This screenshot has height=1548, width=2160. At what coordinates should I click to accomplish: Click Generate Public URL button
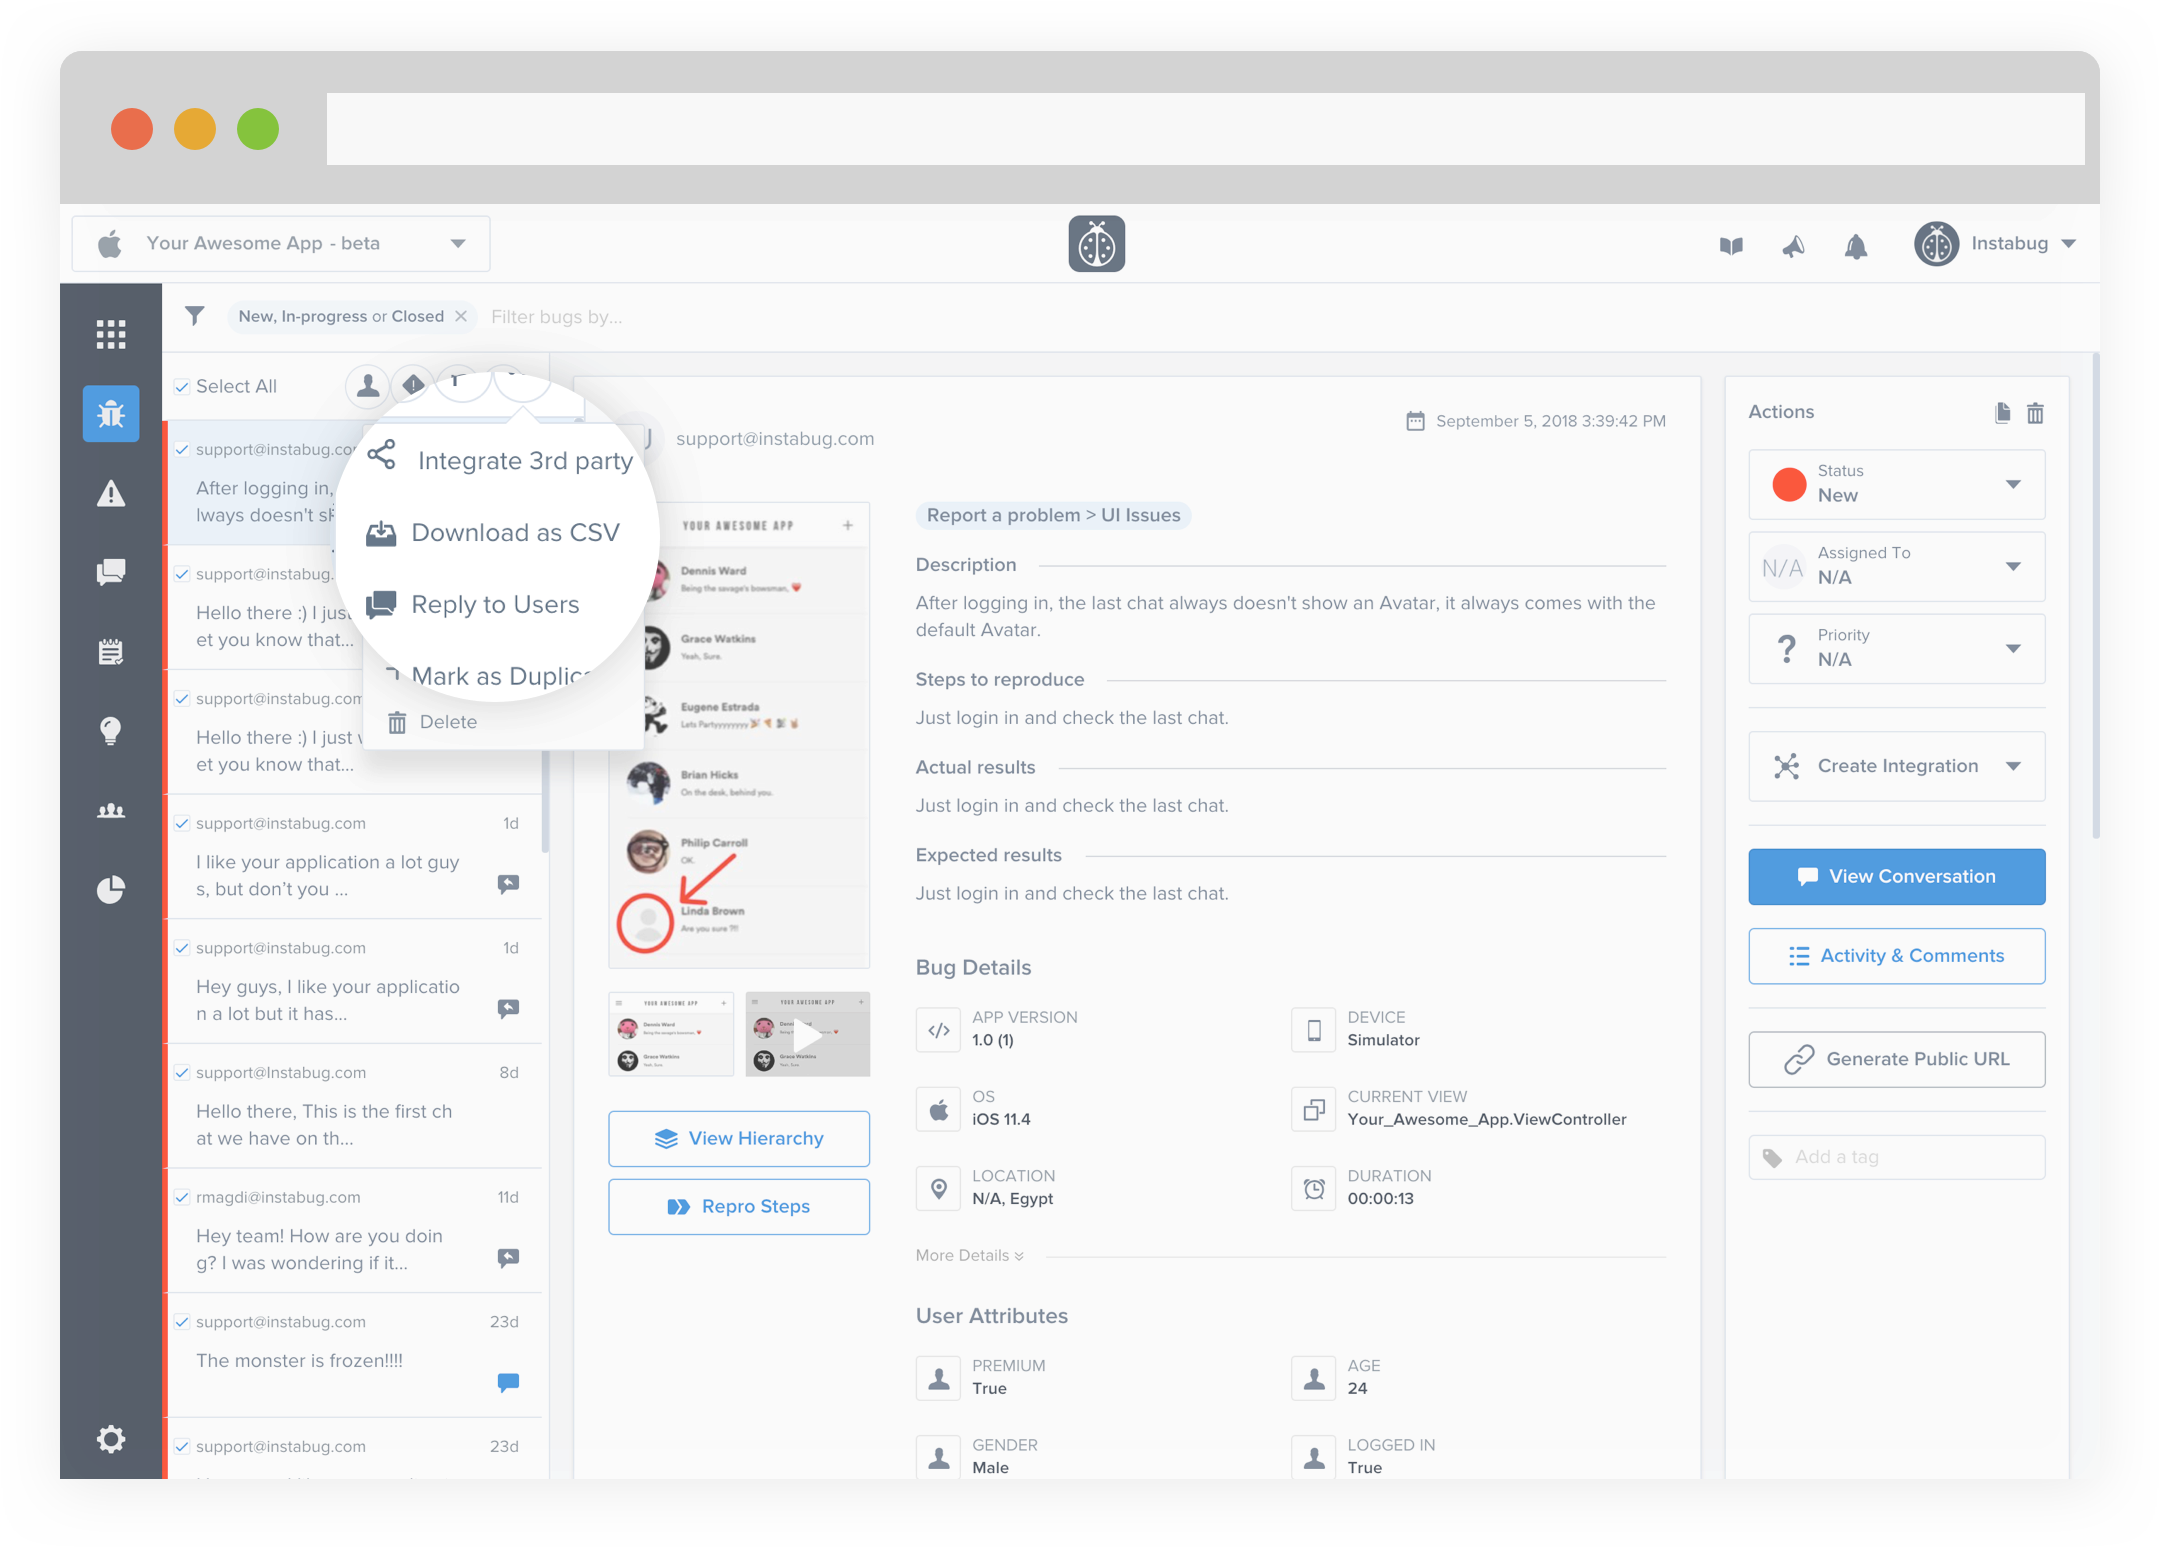tap(1896, 1059)
